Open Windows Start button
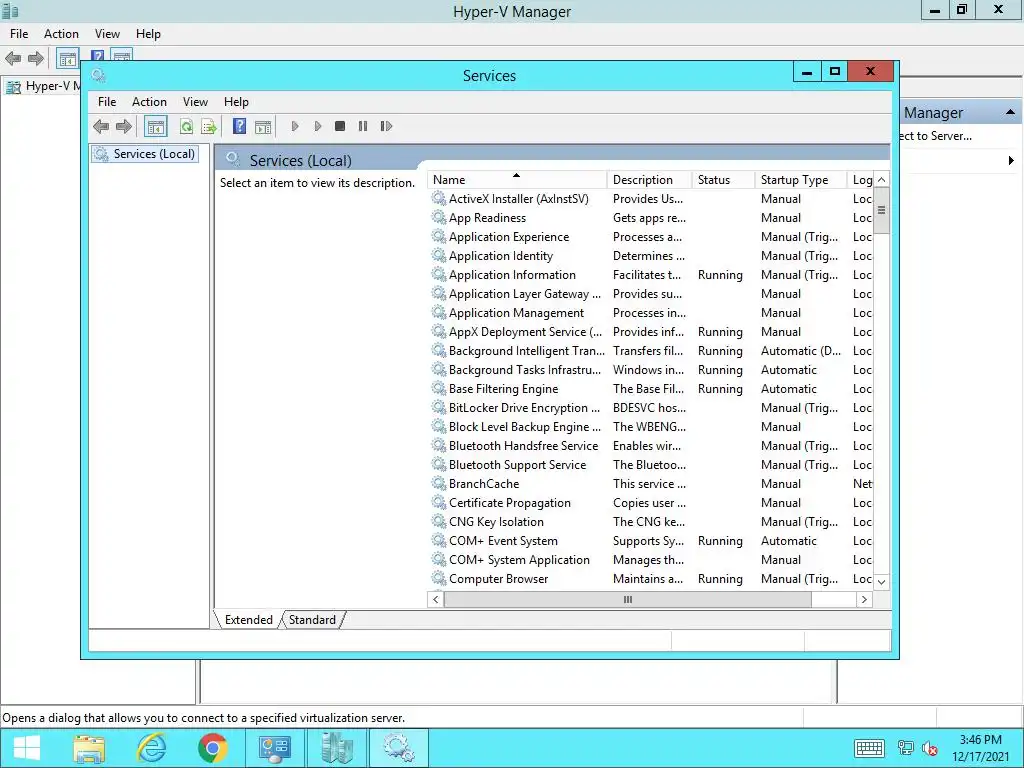This screenshot has width=1024, height=768. pyautogui.click(x=26, y=748)
